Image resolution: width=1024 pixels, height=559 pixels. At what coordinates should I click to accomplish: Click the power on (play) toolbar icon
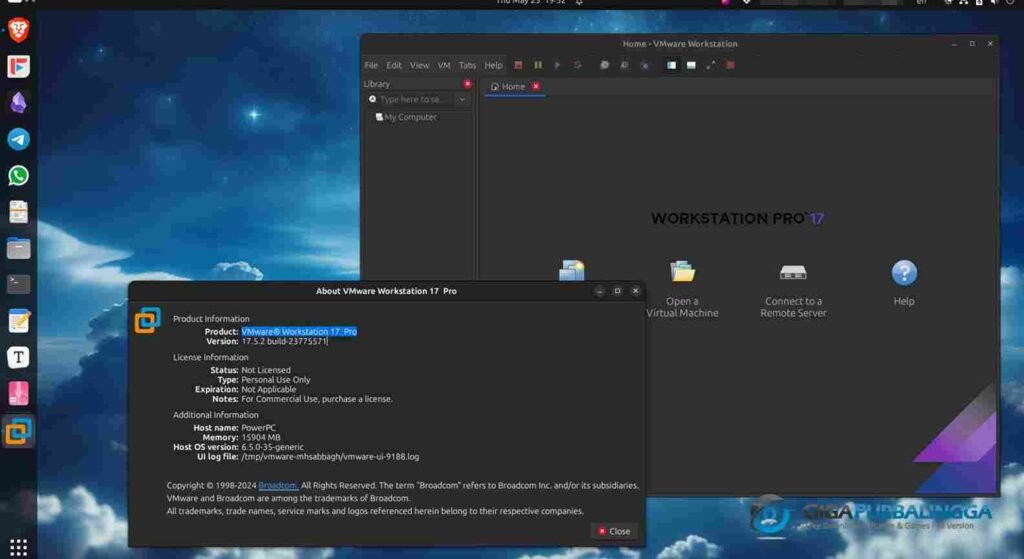[x=557, y=65]
